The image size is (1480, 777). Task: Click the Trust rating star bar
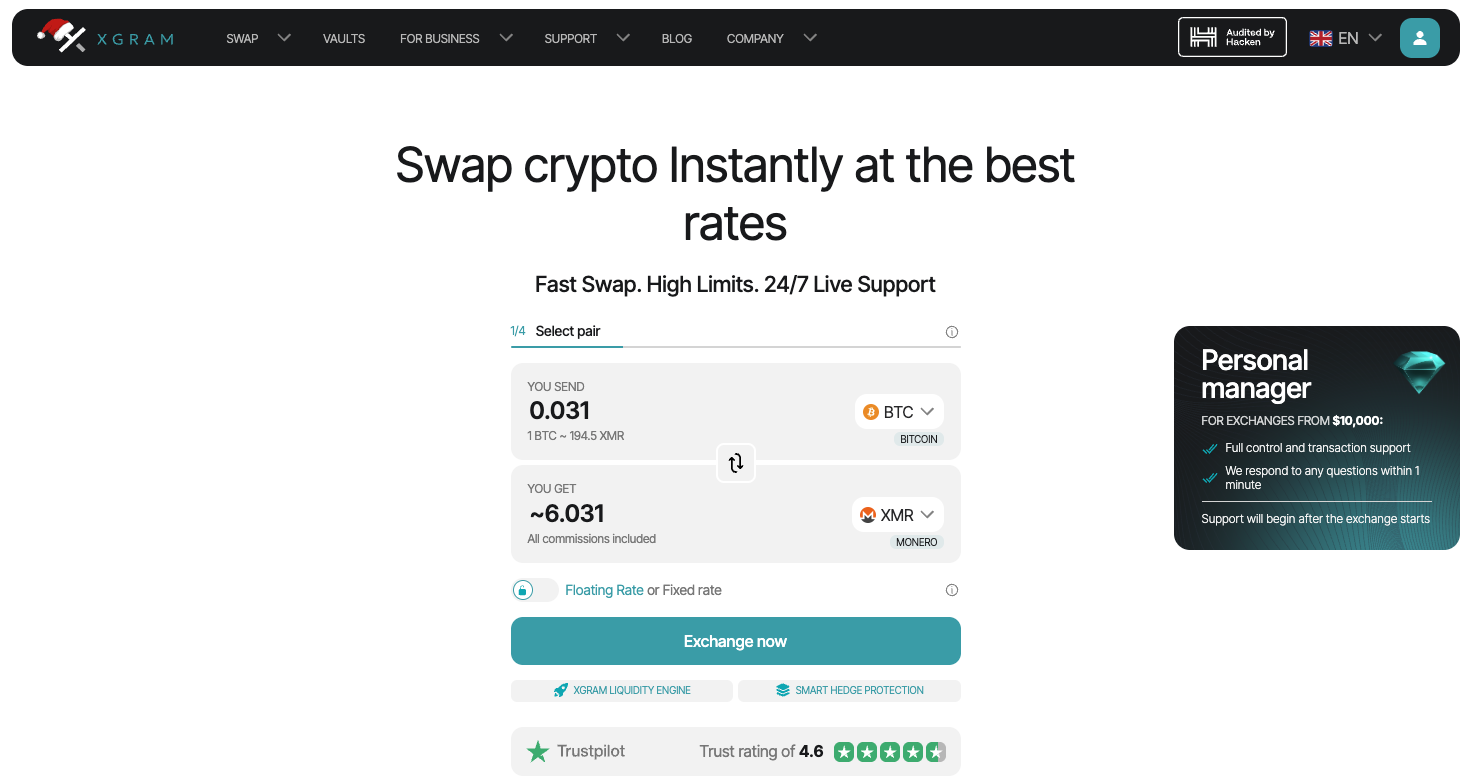889,752
